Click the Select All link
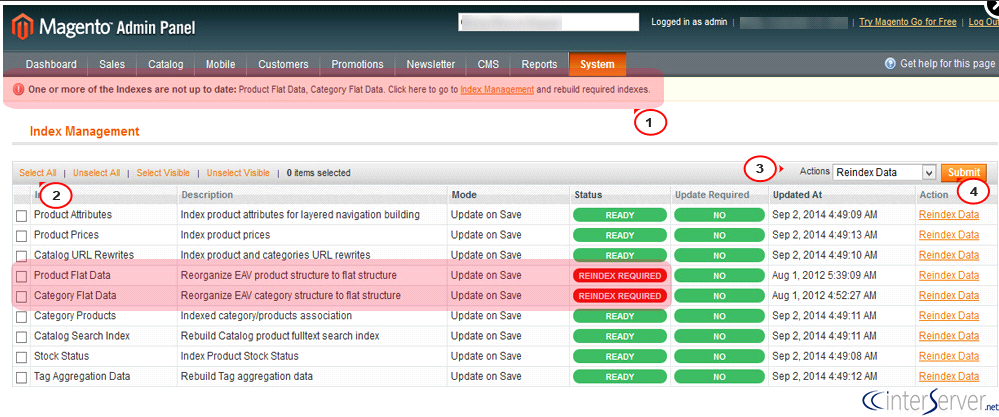This screenshot has height=417, width=999. click(x=38, y=173)
